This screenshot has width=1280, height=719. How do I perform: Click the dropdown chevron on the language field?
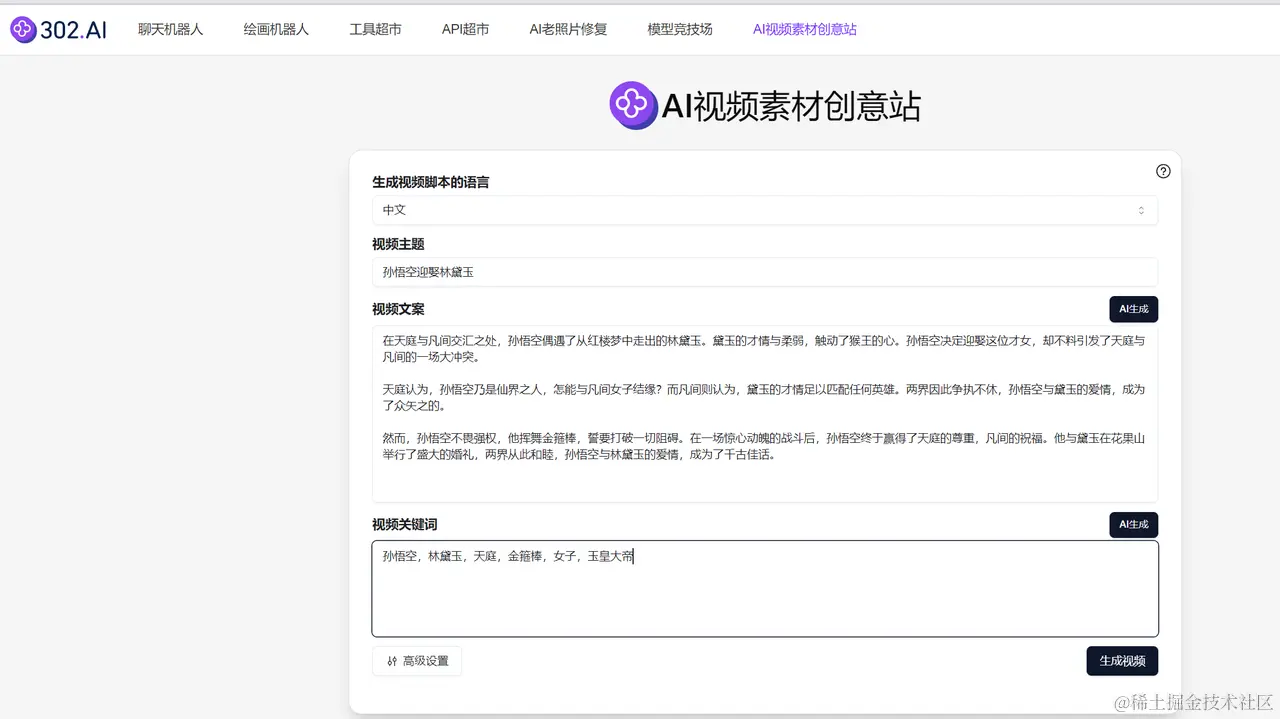click(1142, 210)
